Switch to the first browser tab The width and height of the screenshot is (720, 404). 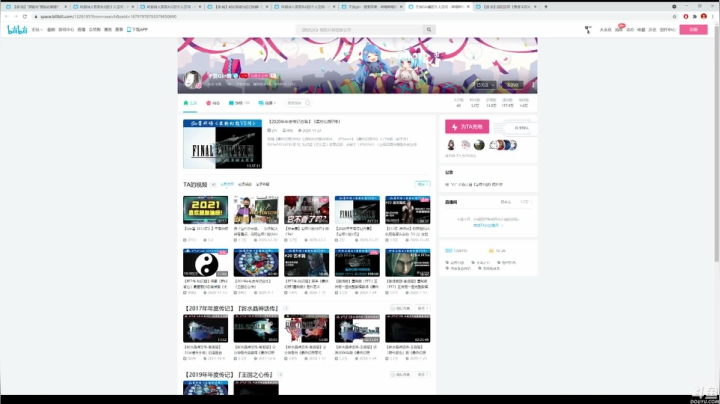pos(36,7)
